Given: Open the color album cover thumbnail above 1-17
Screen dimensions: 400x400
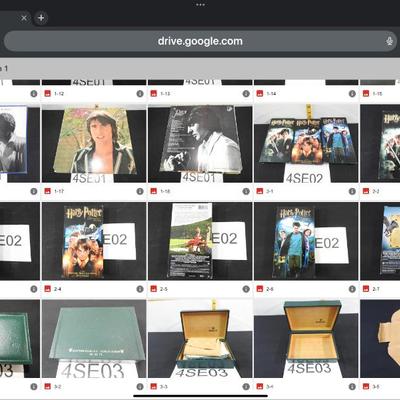Looking at the screenshot, I should tap(94, 143).
